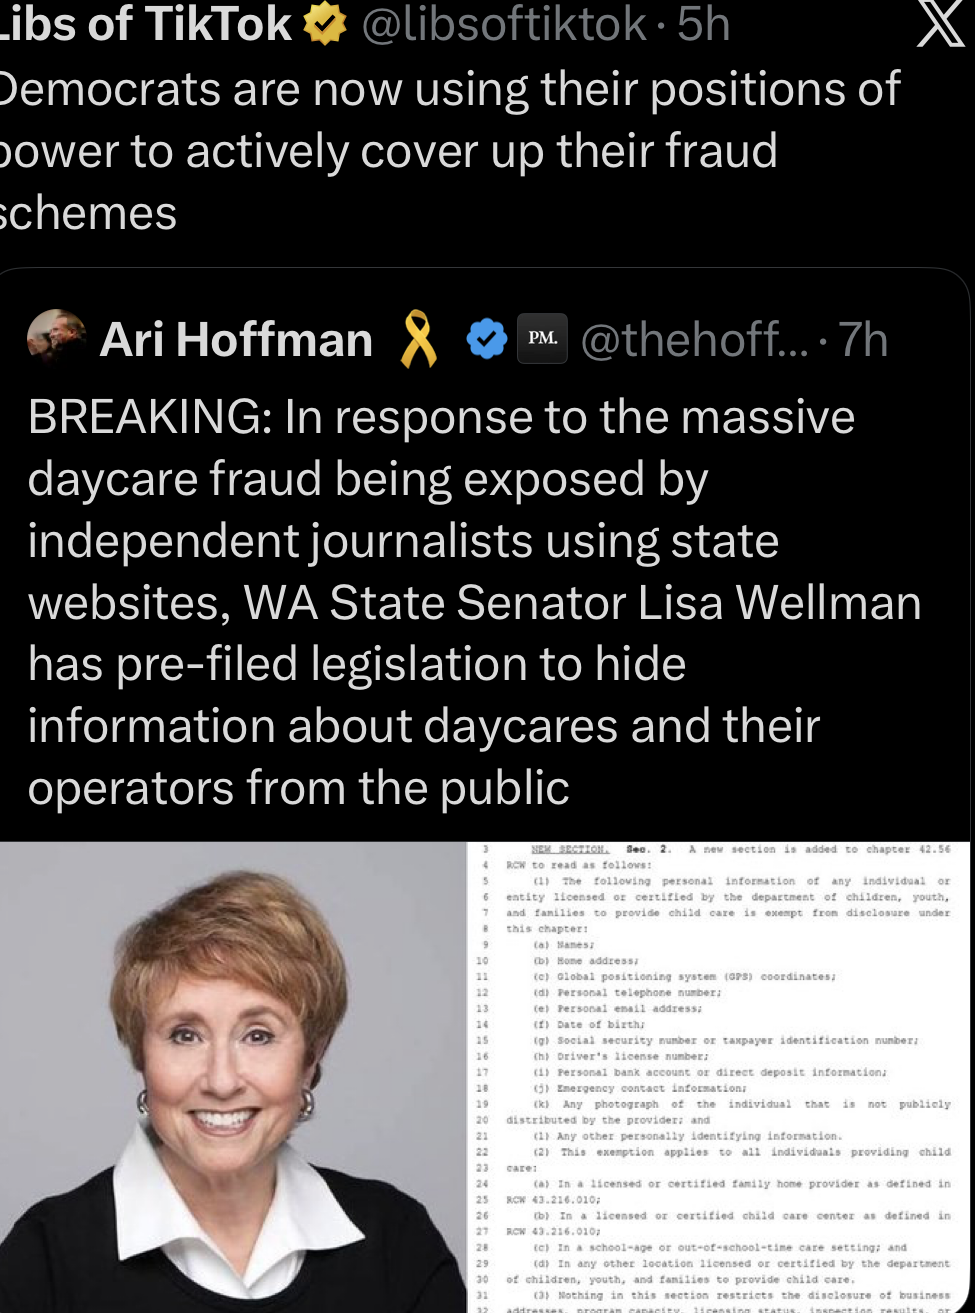Open the legislation document image
975x1313 pixels.
point(721,1077)
